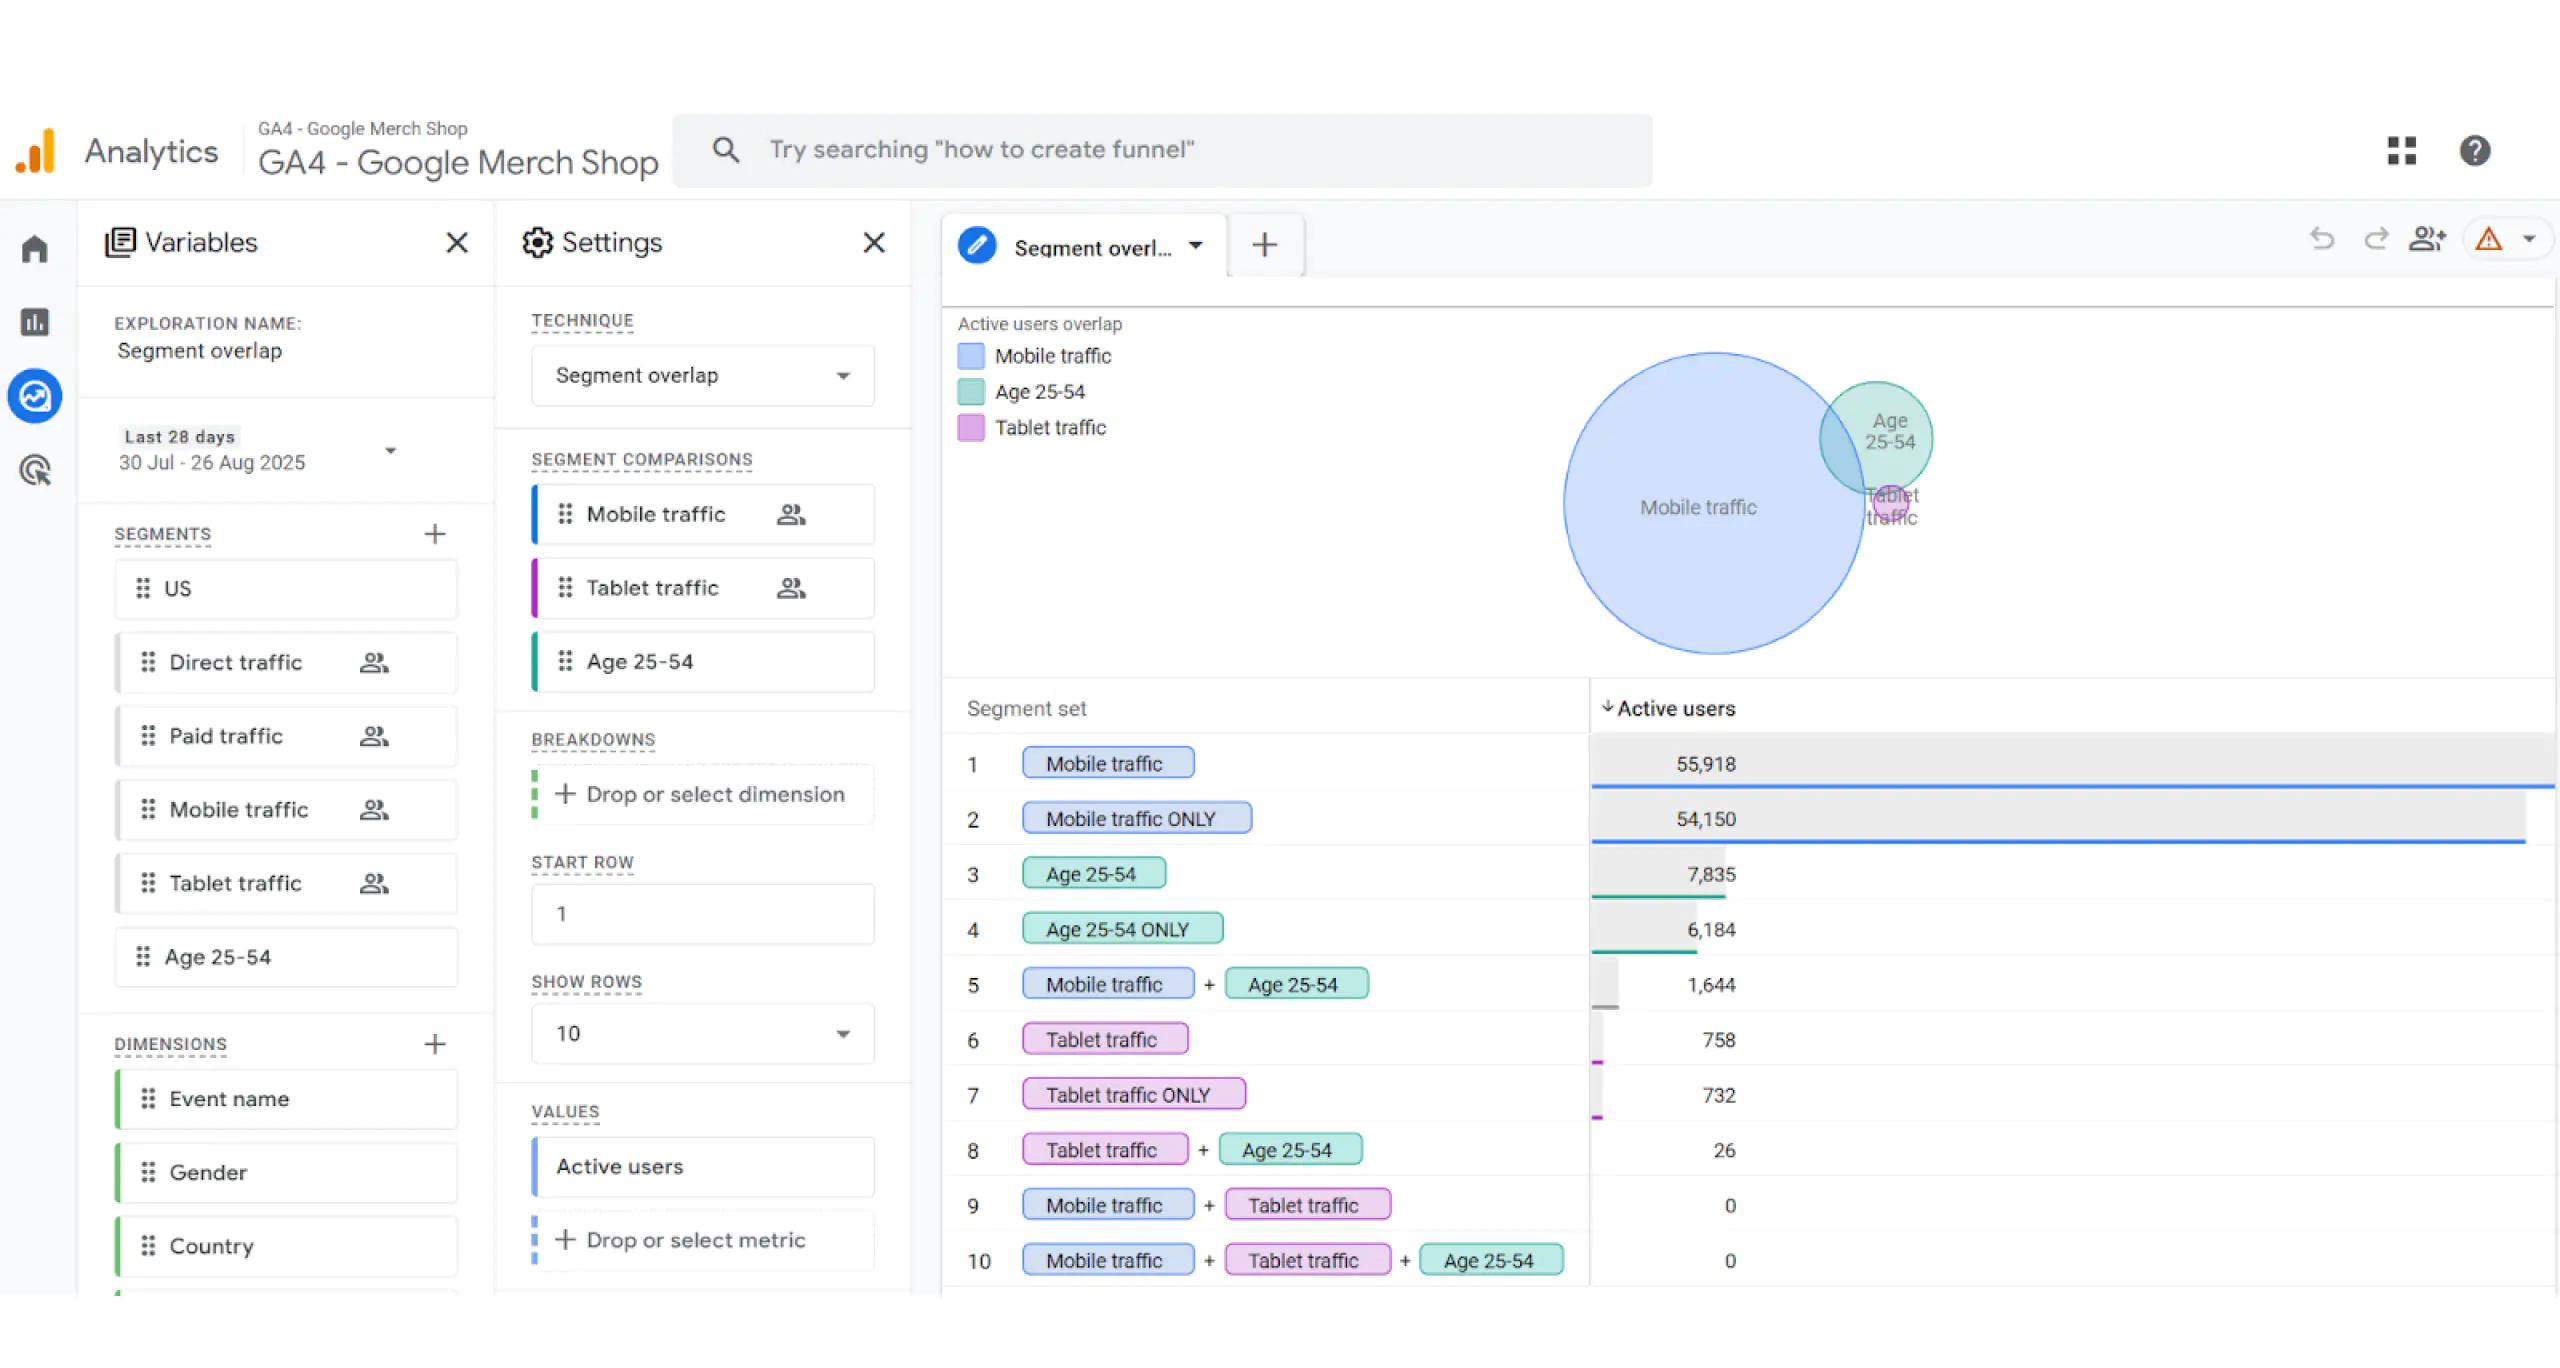Close the Settings panel
The width and height of the screenshot is (2560, 1368).
[x=874, y=242]
